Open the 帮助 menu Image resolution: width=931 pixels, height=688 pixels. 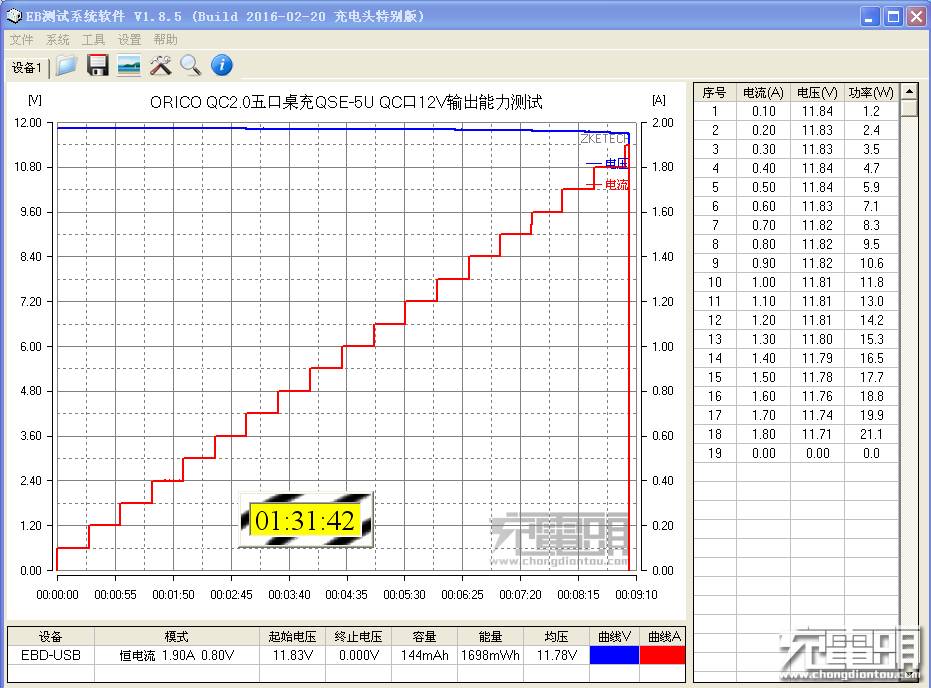coord(165,40)
